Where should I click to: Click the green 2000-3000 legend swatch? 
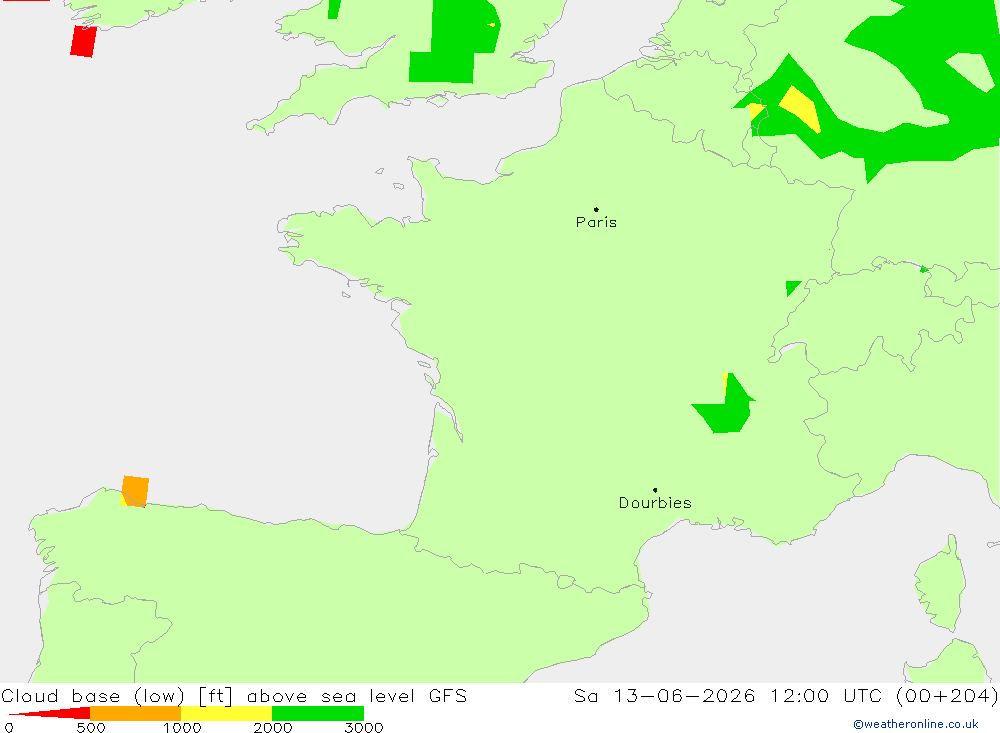click(318, 713)
